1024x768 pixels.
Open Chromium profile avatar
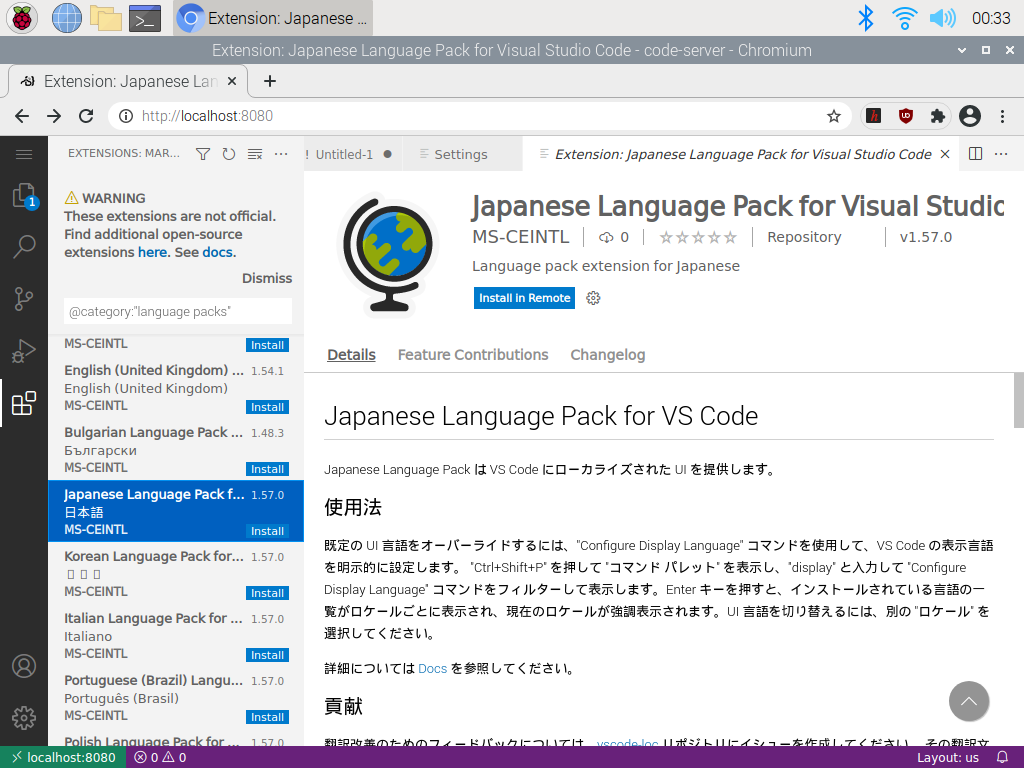(x=970, y=116)
